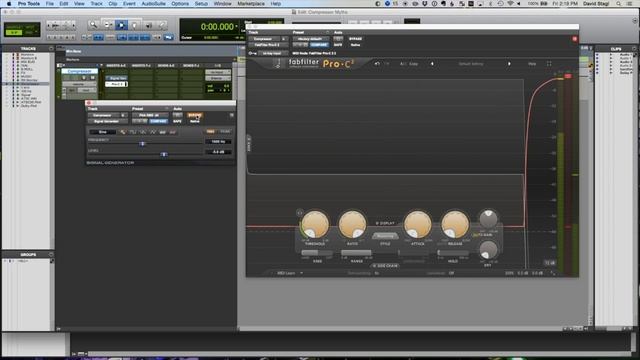Image resolution: width=640 pixels, height=360 pixels.
Task: Select sine waveform in Signal Generator
Action: point(123,132)
